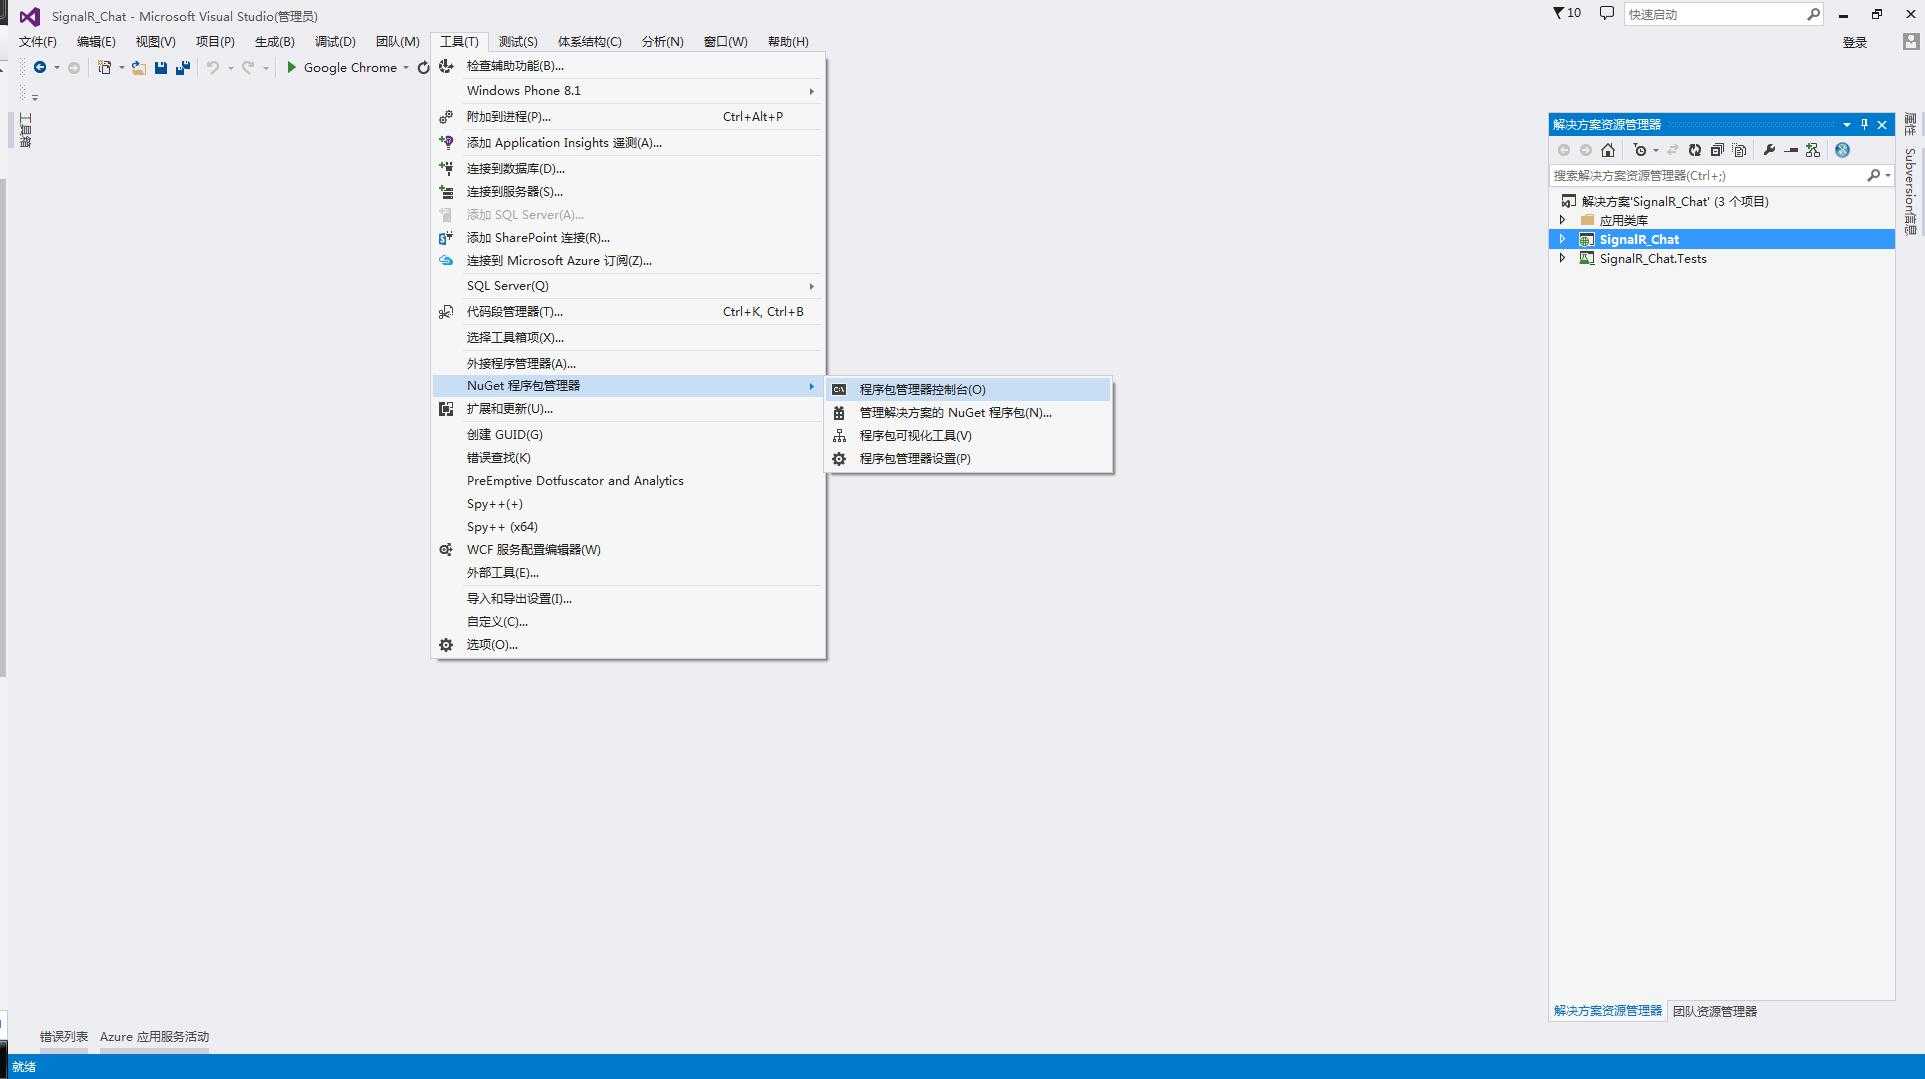Click the 登录 sign-in link
The height and width of the screenshot is (1079, 1925).
(x=1854, y=42)
